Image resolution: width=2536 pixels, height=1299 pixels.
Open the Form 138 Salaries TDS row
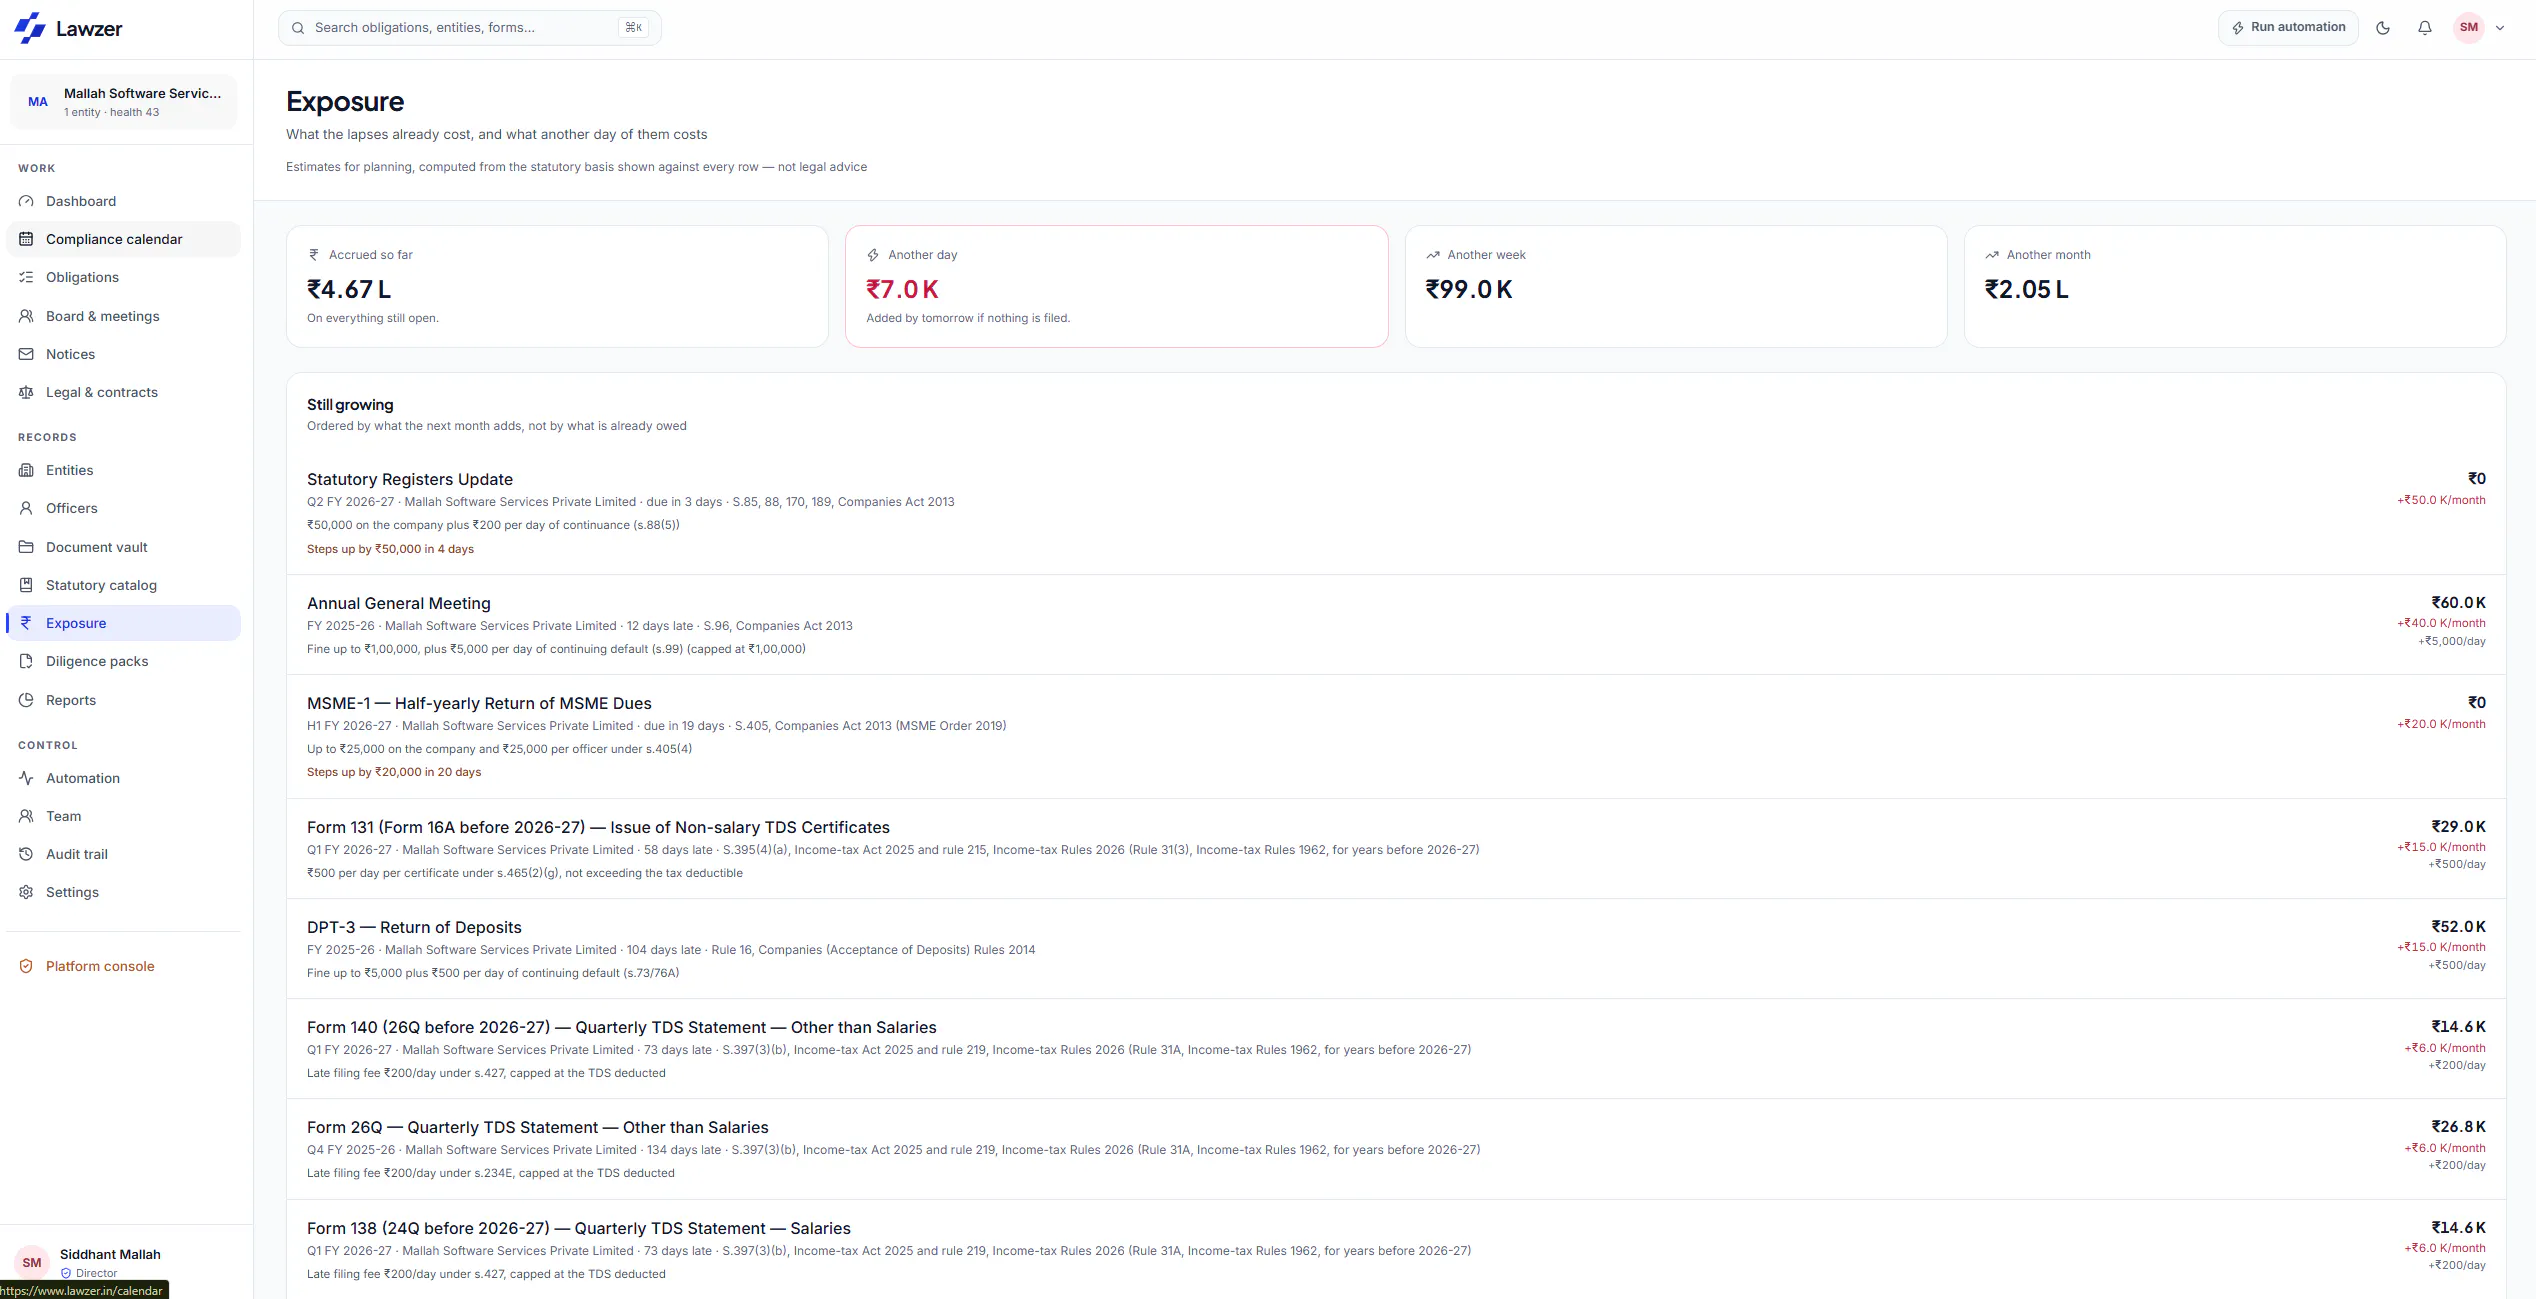click(1396, 1250)
